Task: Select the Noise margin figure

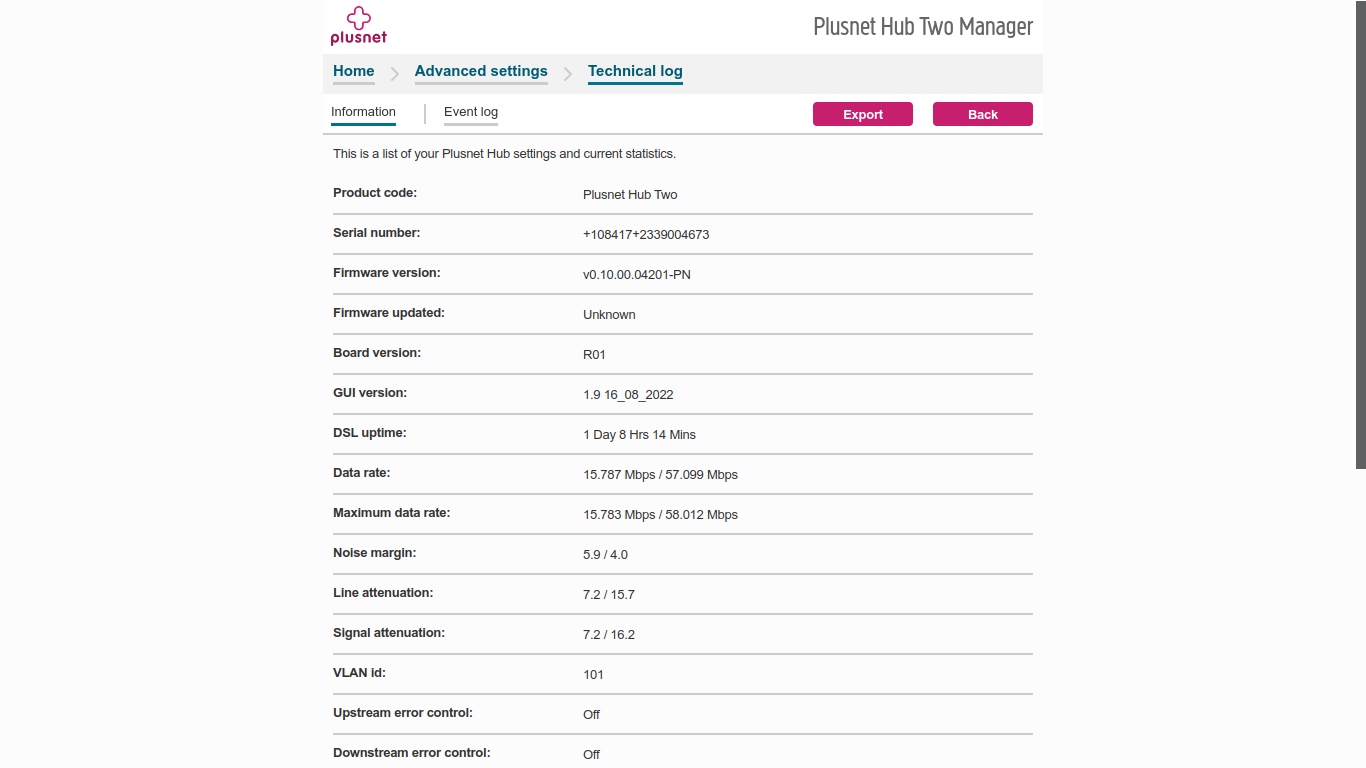Action: [x=605, y=554]
